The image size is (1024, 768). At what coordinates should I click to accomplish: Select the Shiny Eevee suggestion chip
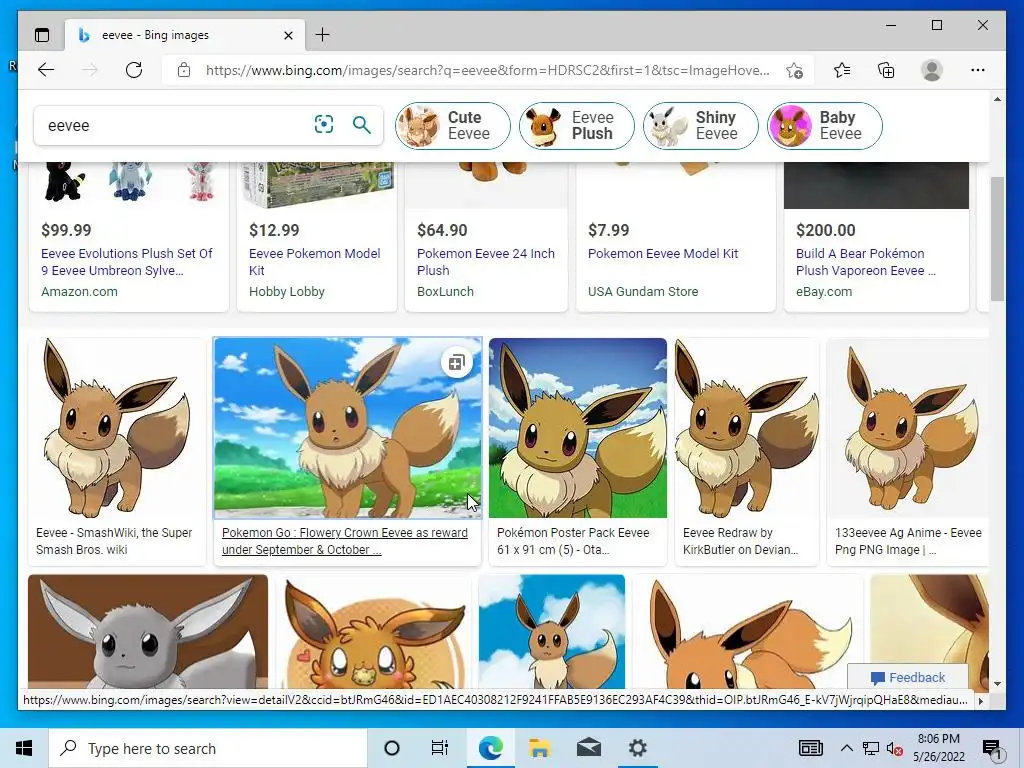click(701, 125)
